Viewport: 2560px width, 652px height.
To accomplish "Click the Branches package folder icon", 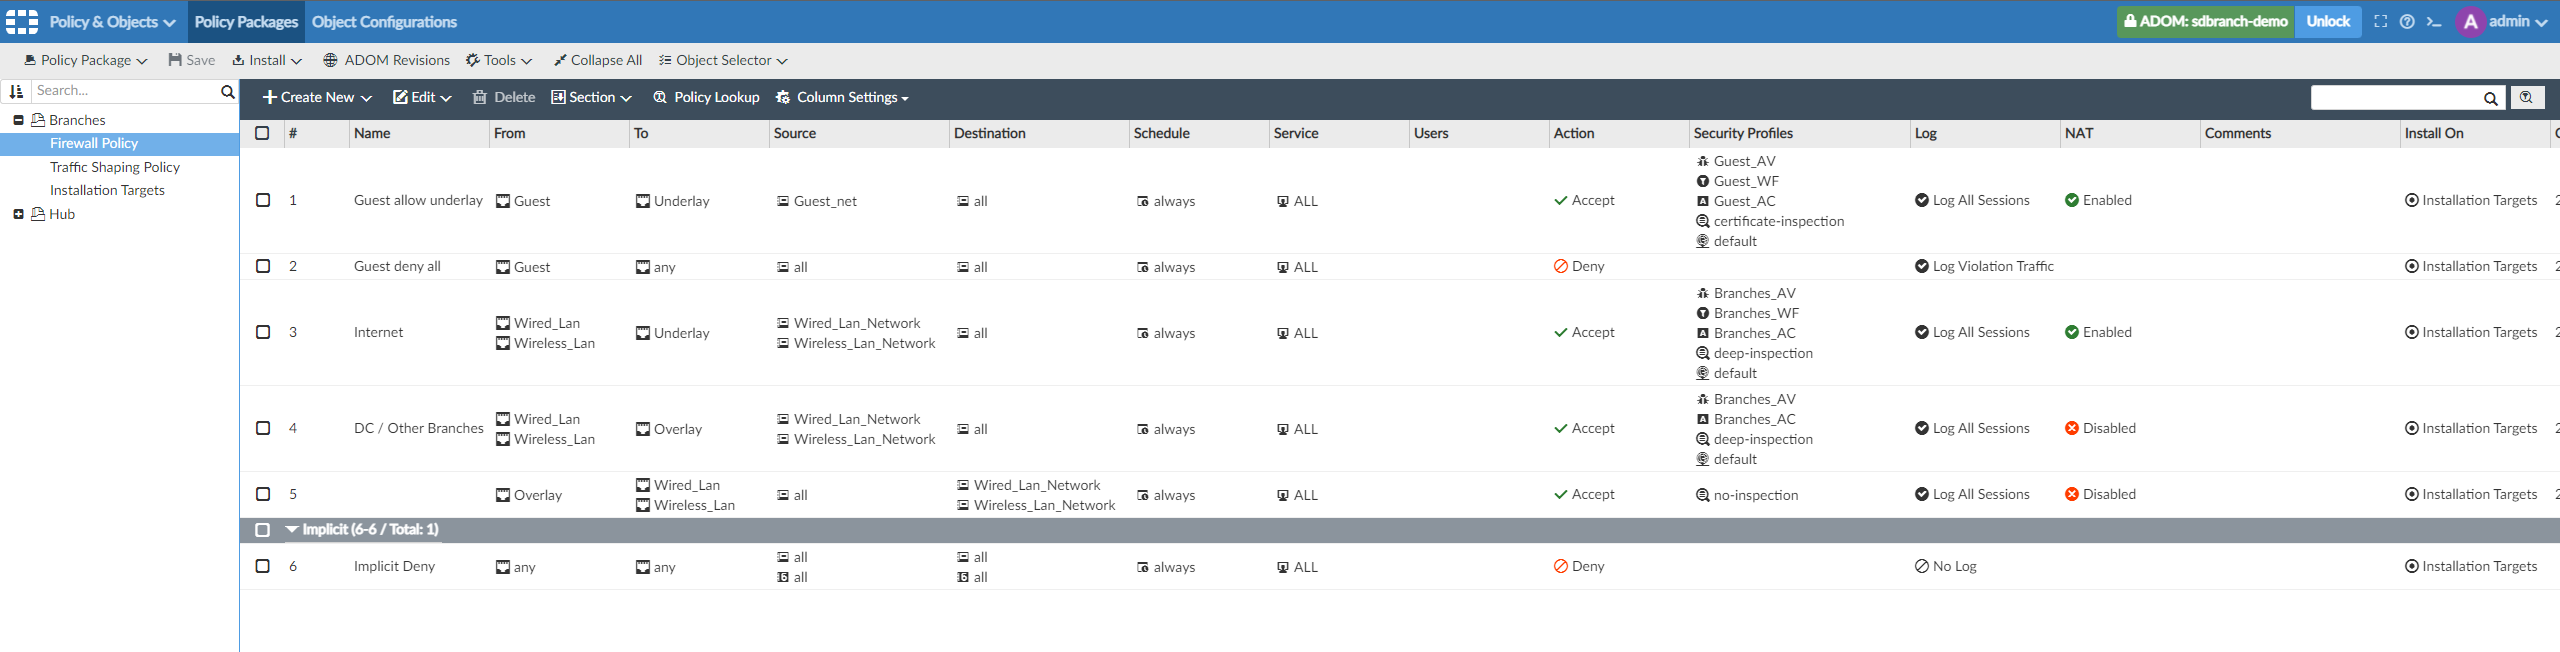I will tap(38, 120).
